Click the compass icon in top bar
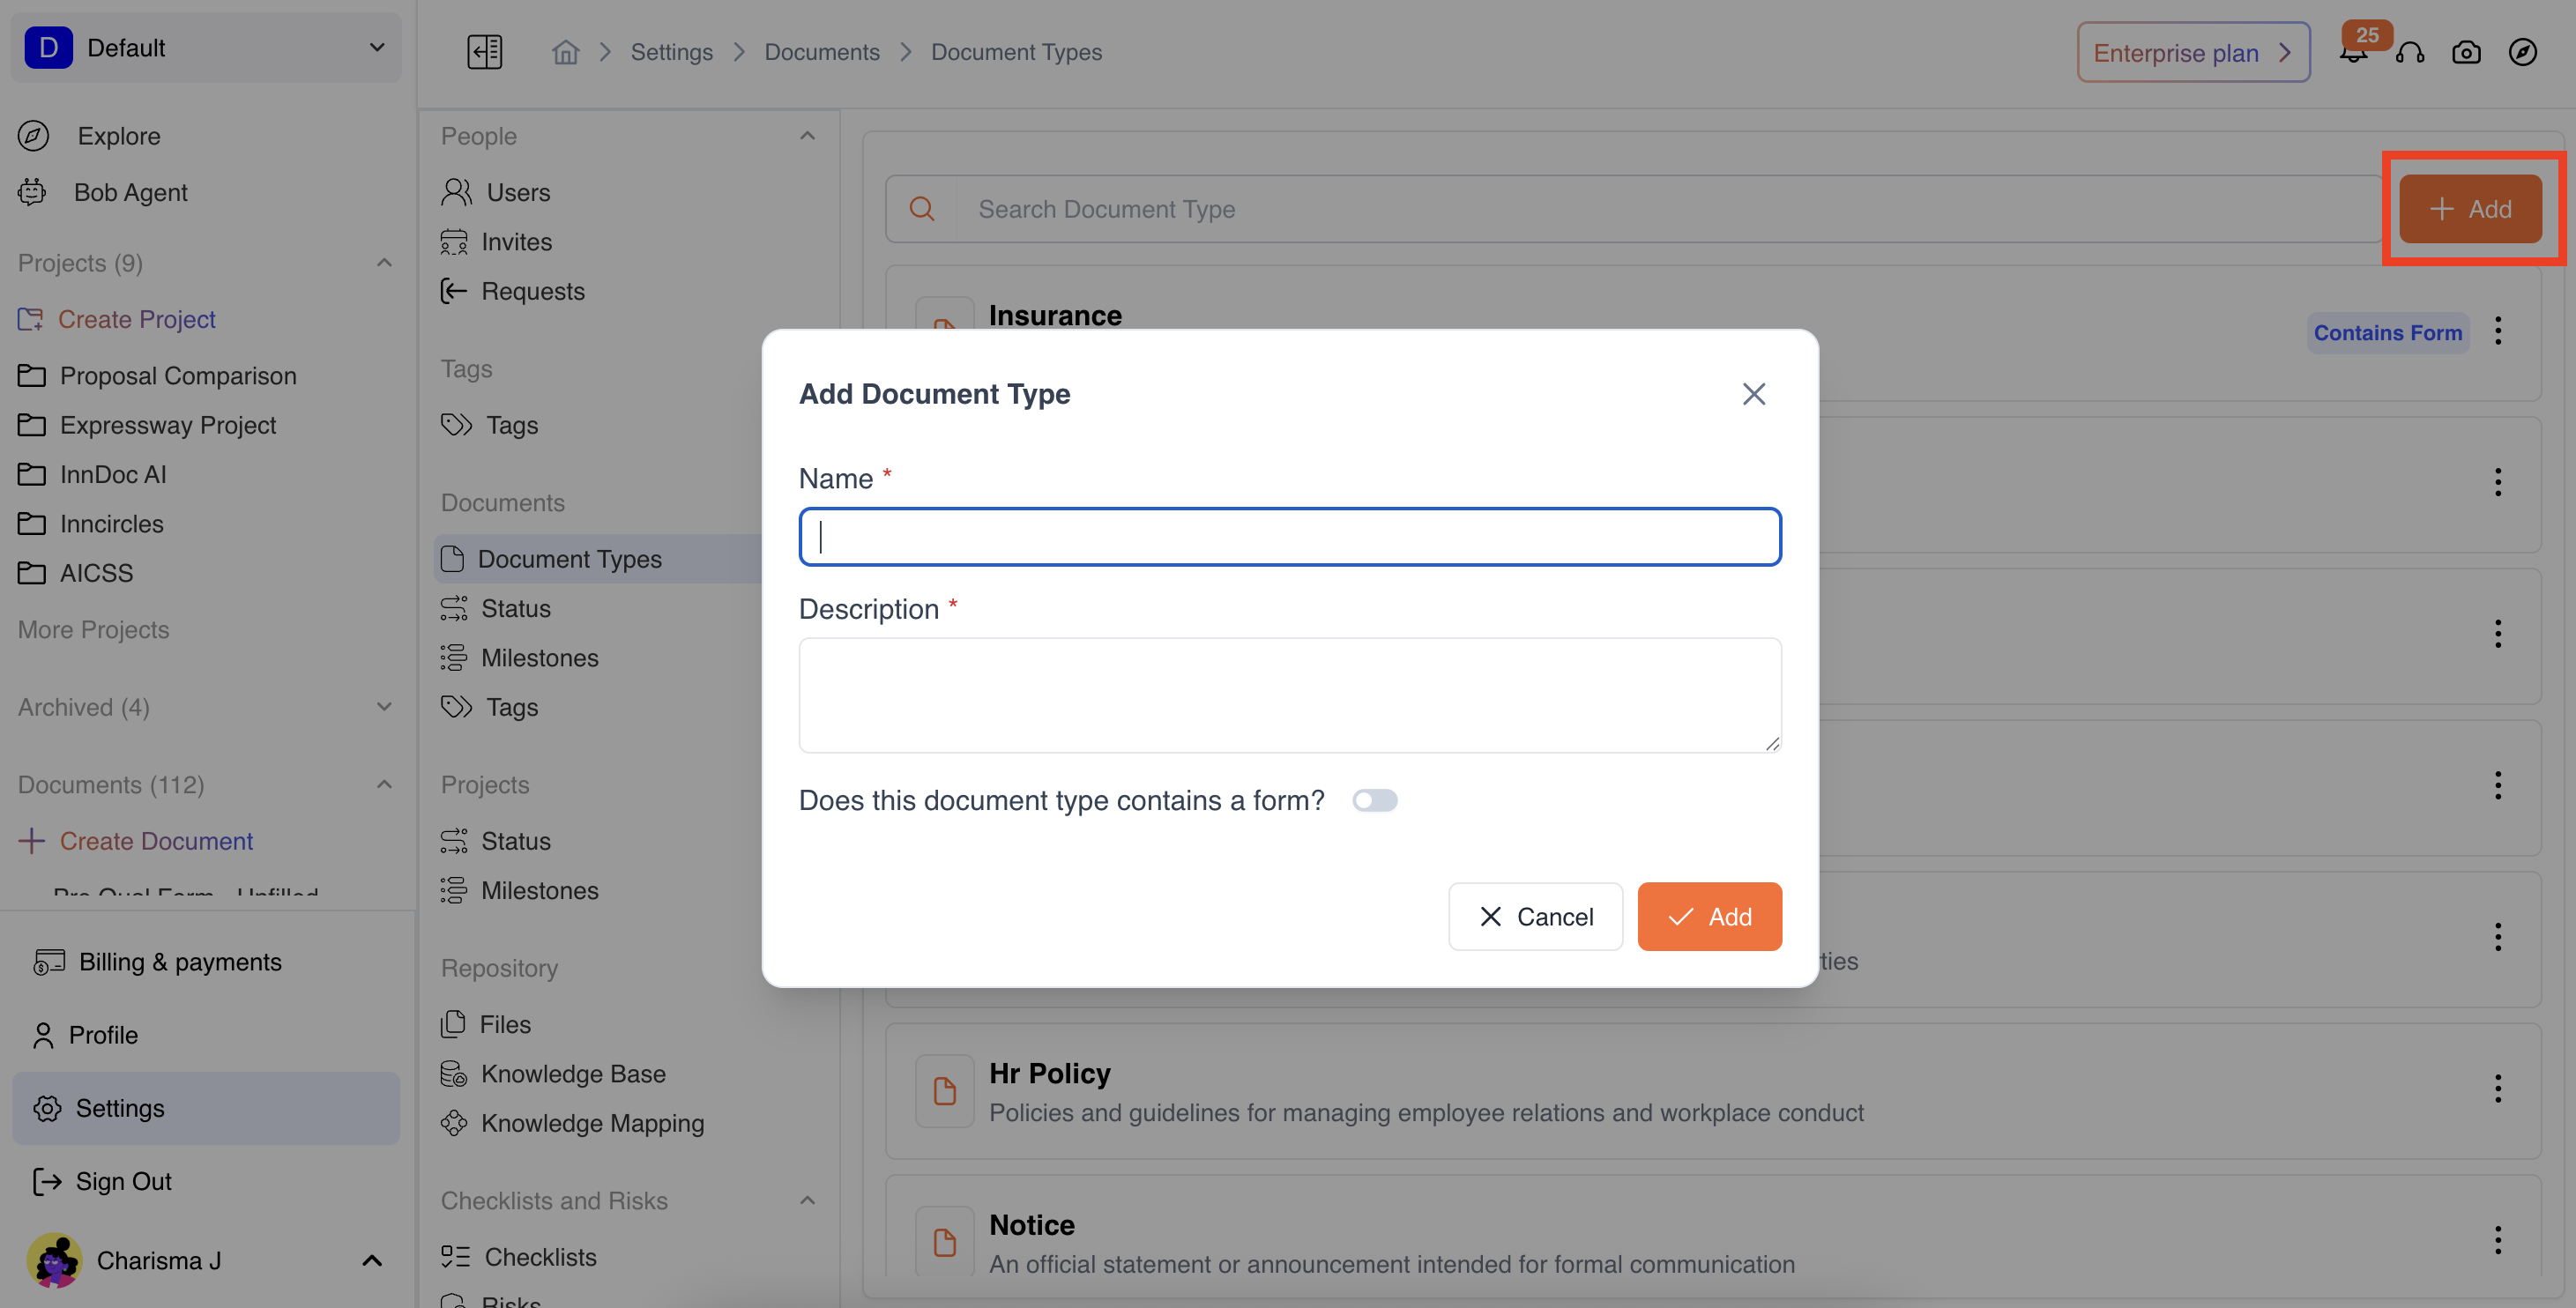The height and width of the screenshot is (1308, 2576). click(x=2522, y=52)
